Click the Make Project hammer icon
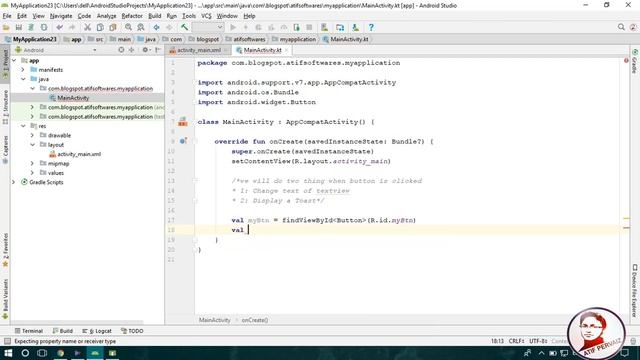This screenshot has width=640, height=360. coord(184,27)
